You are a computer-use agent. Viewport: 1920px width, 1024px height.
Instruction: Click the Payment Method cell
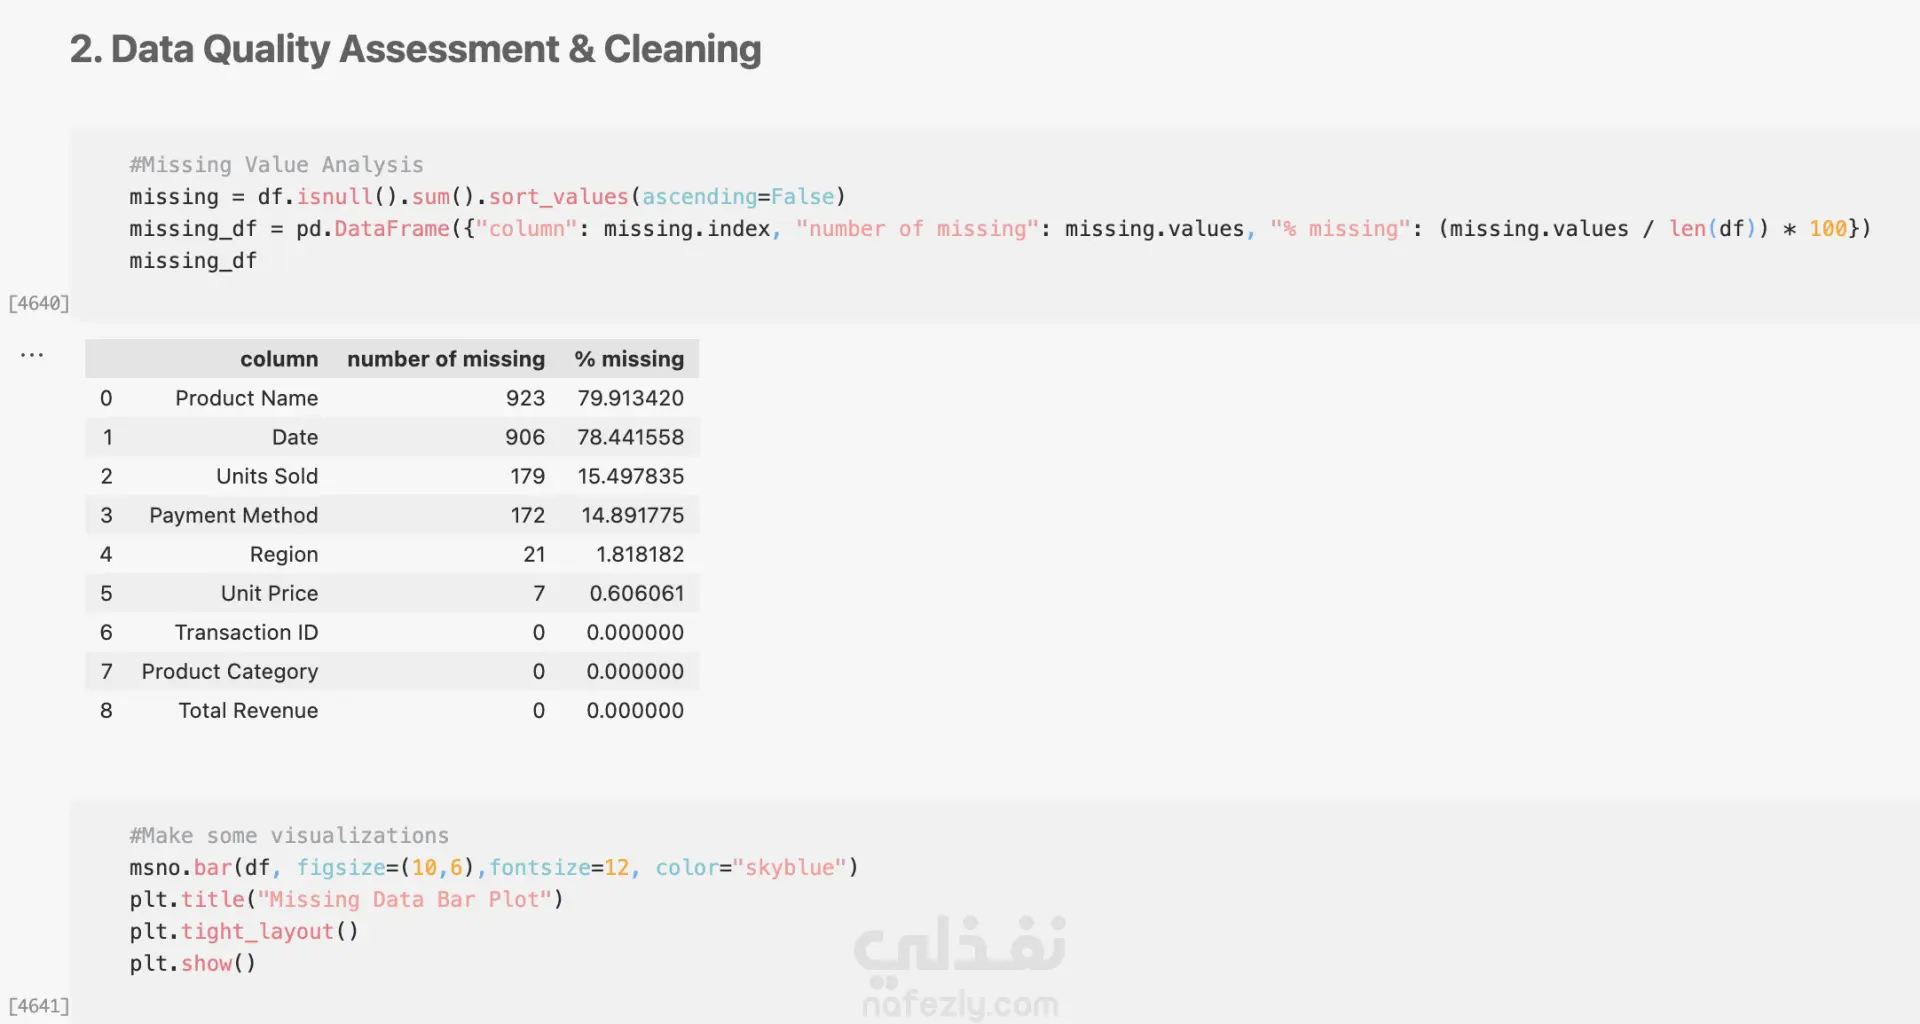pyautogui.click(x=233, y=515)
